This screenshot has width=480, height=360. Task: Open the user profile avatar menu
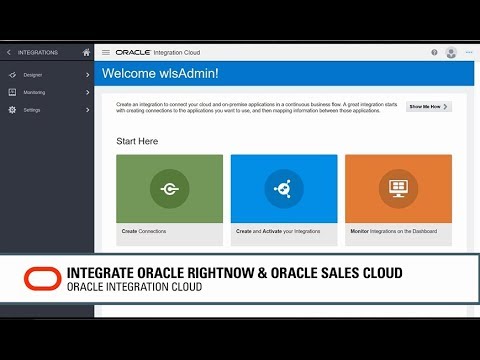pyautogui.click(x=451, y=53)
